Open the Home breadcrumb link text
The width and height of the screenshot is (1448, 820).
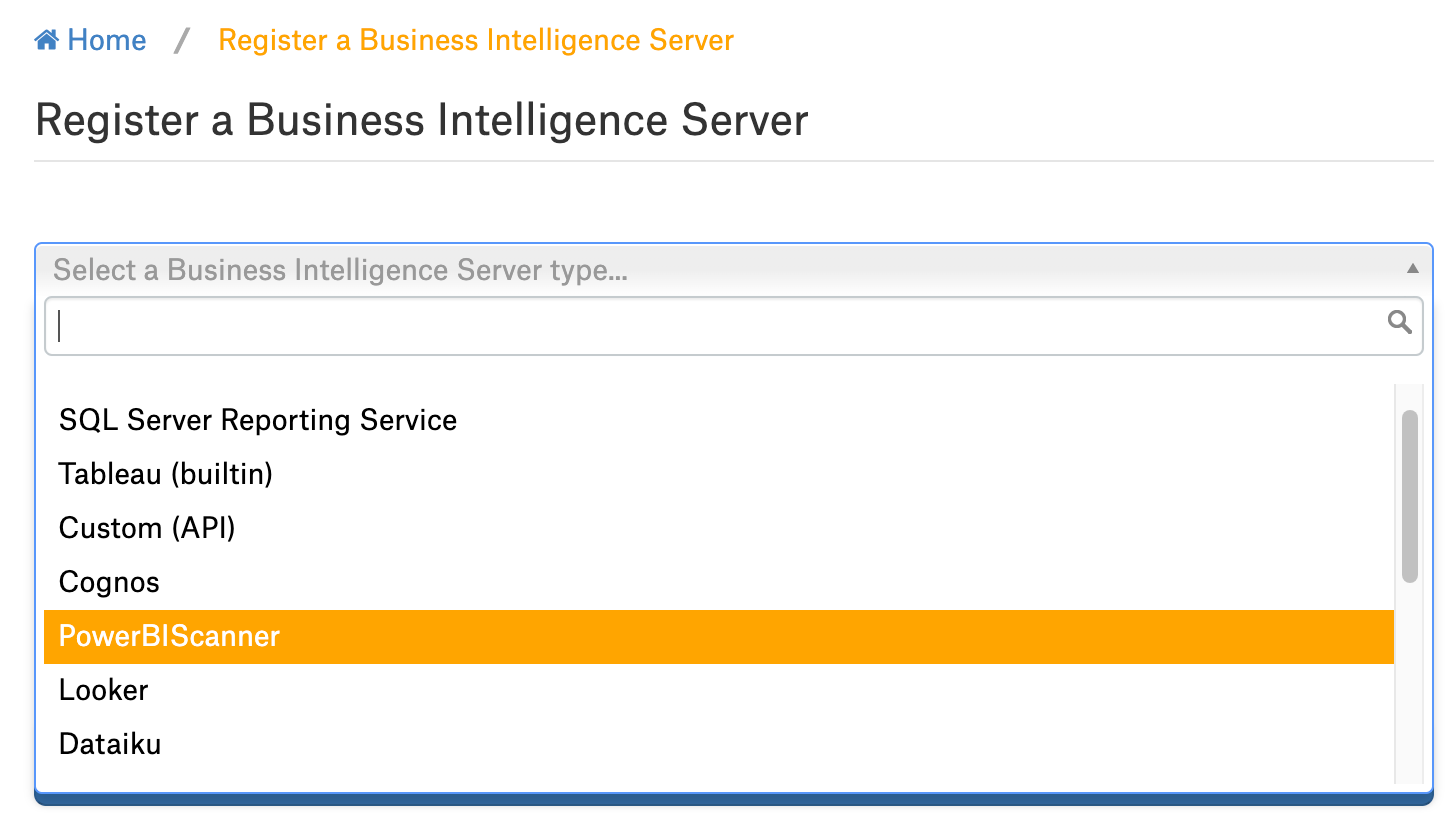coord(107,41)
